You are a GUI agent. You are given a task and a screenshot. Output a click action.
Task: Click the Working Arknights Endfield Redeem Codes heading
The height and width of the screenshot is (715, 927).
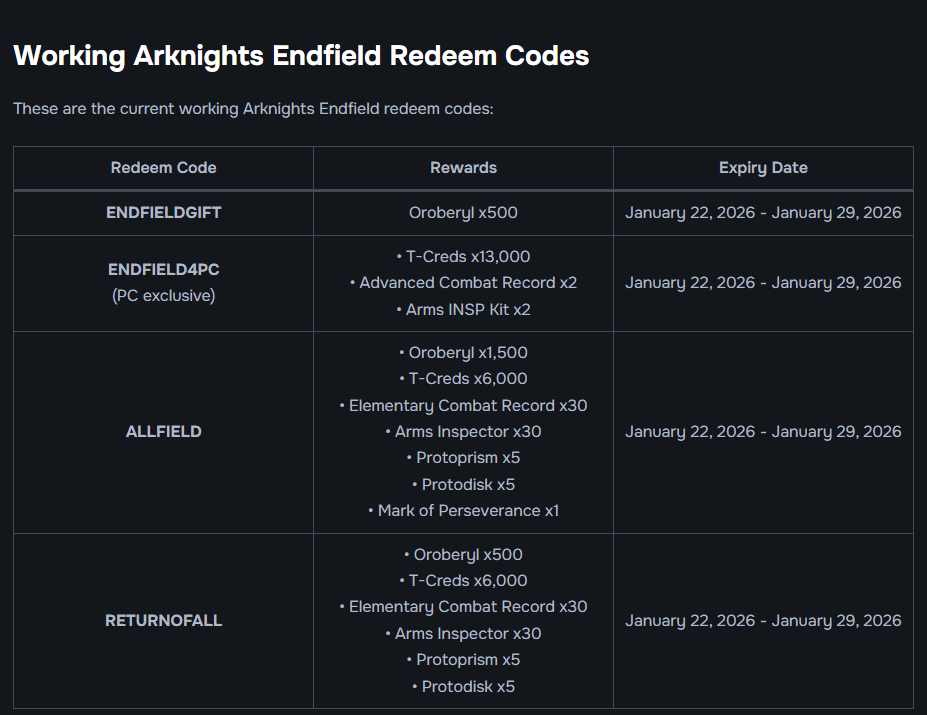pos(301,56)
